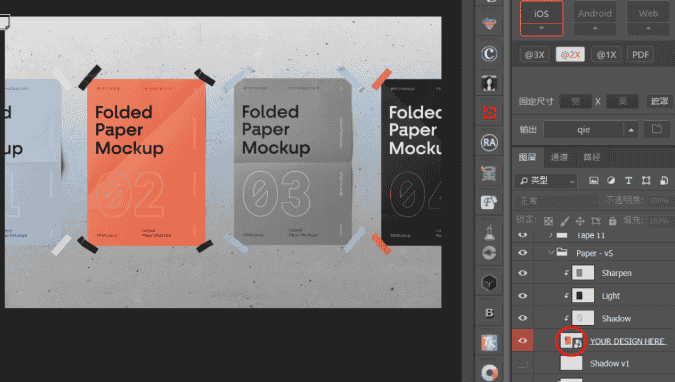675x382 pixels.
Task: Open the RA plugin panel icon
Action: [489, 143]
